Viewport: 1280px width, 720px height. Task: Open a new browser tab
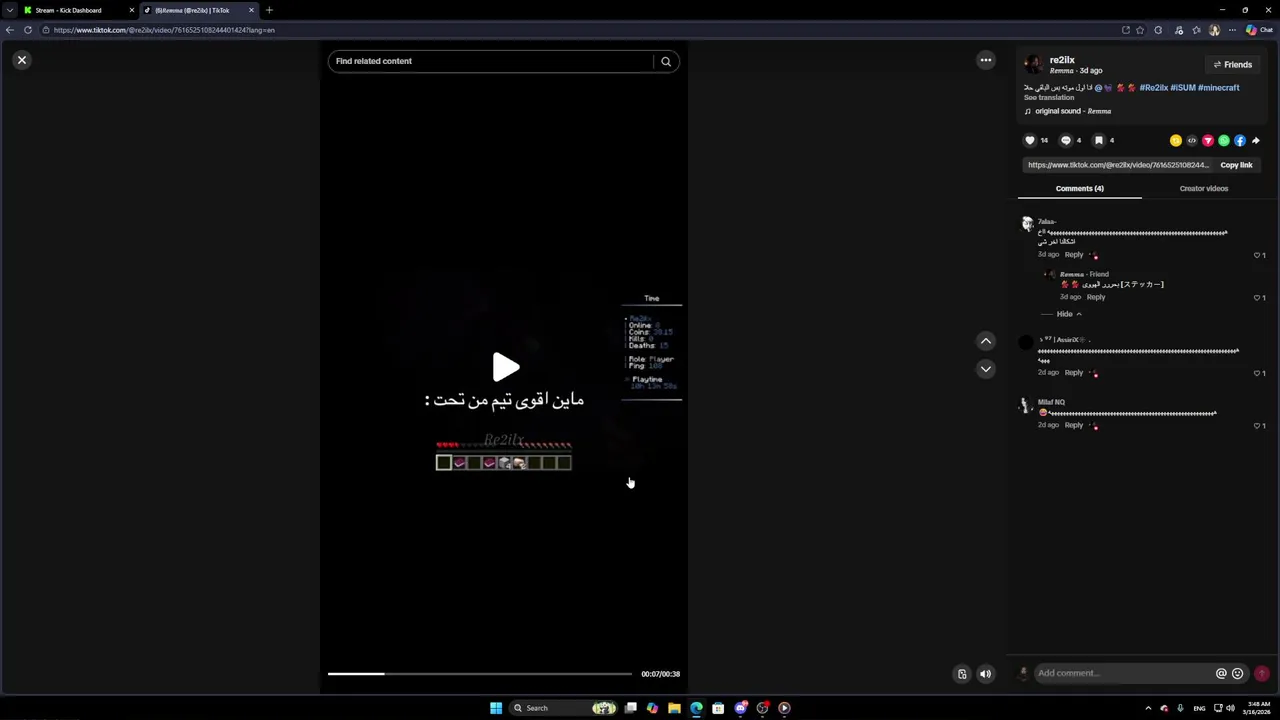269,10
